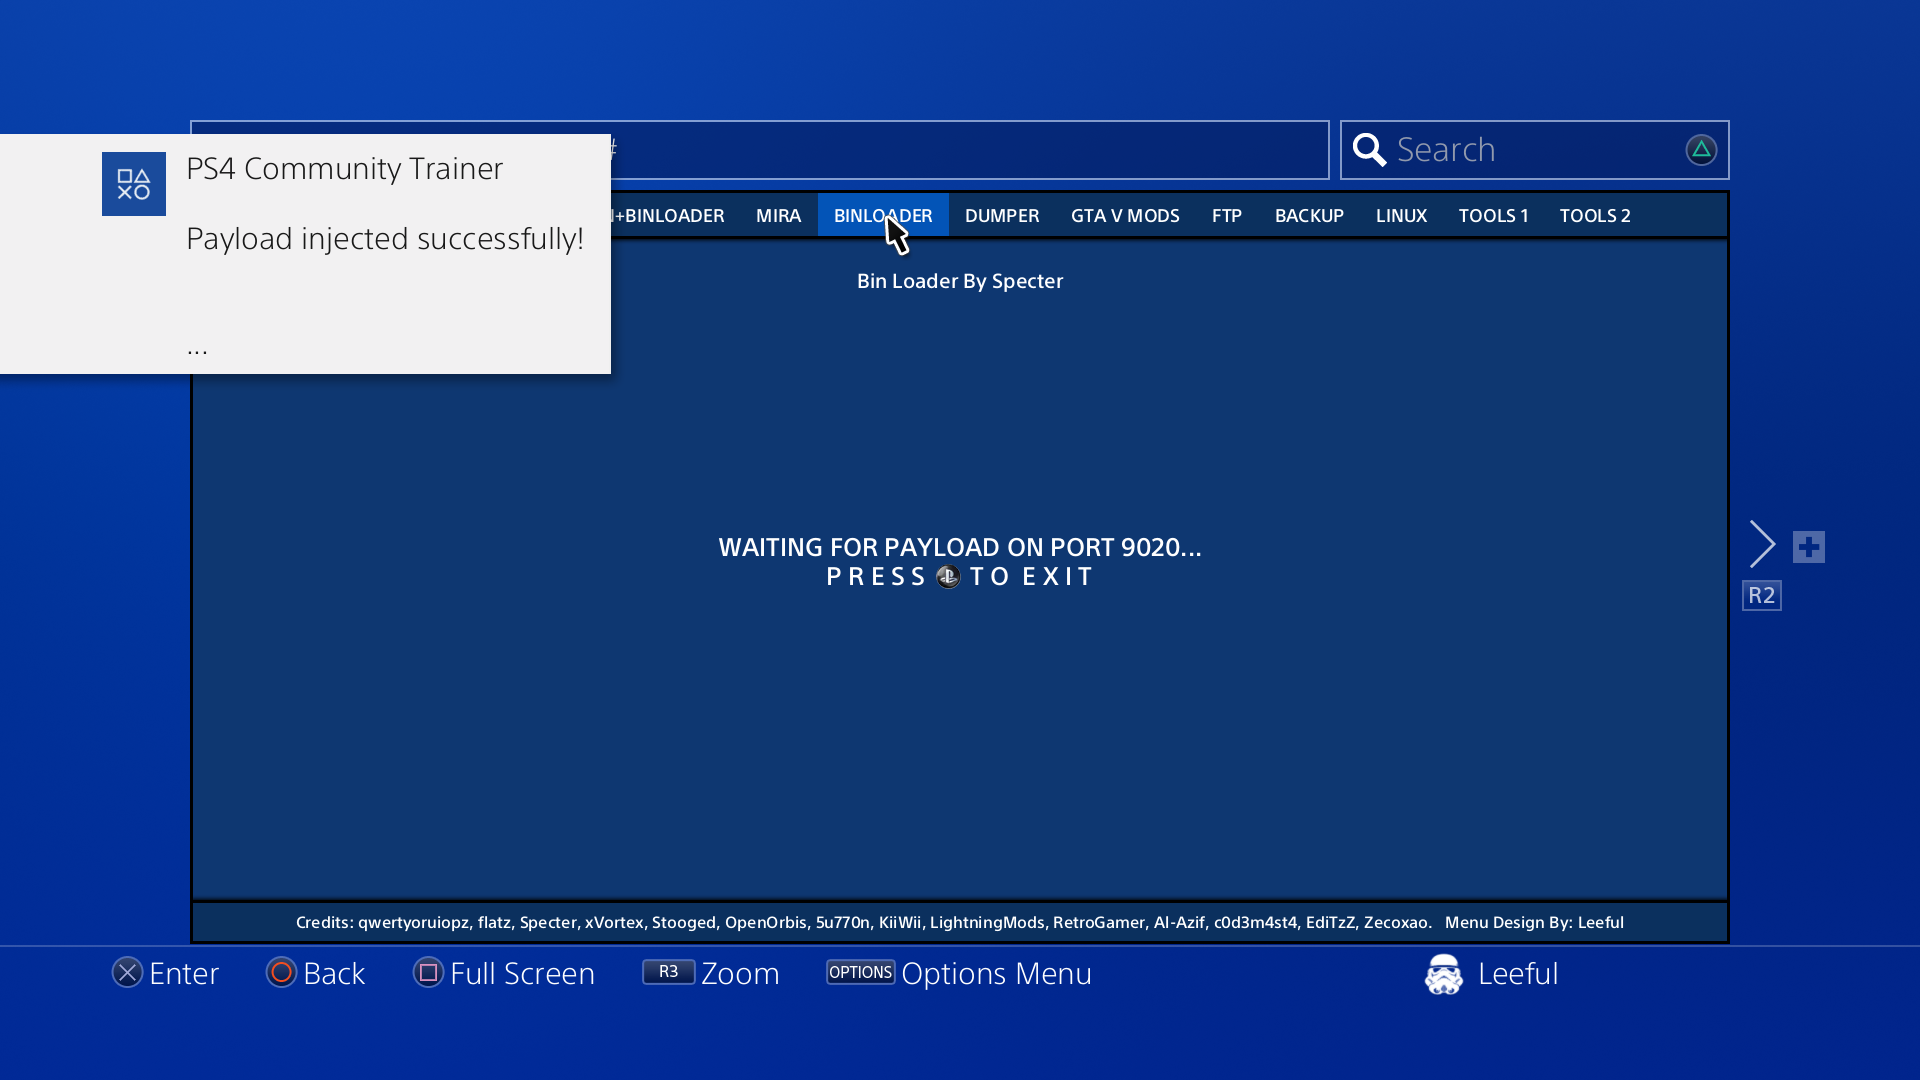
Task: Select the GTA V MODS tab
Action: [1125, 216]
